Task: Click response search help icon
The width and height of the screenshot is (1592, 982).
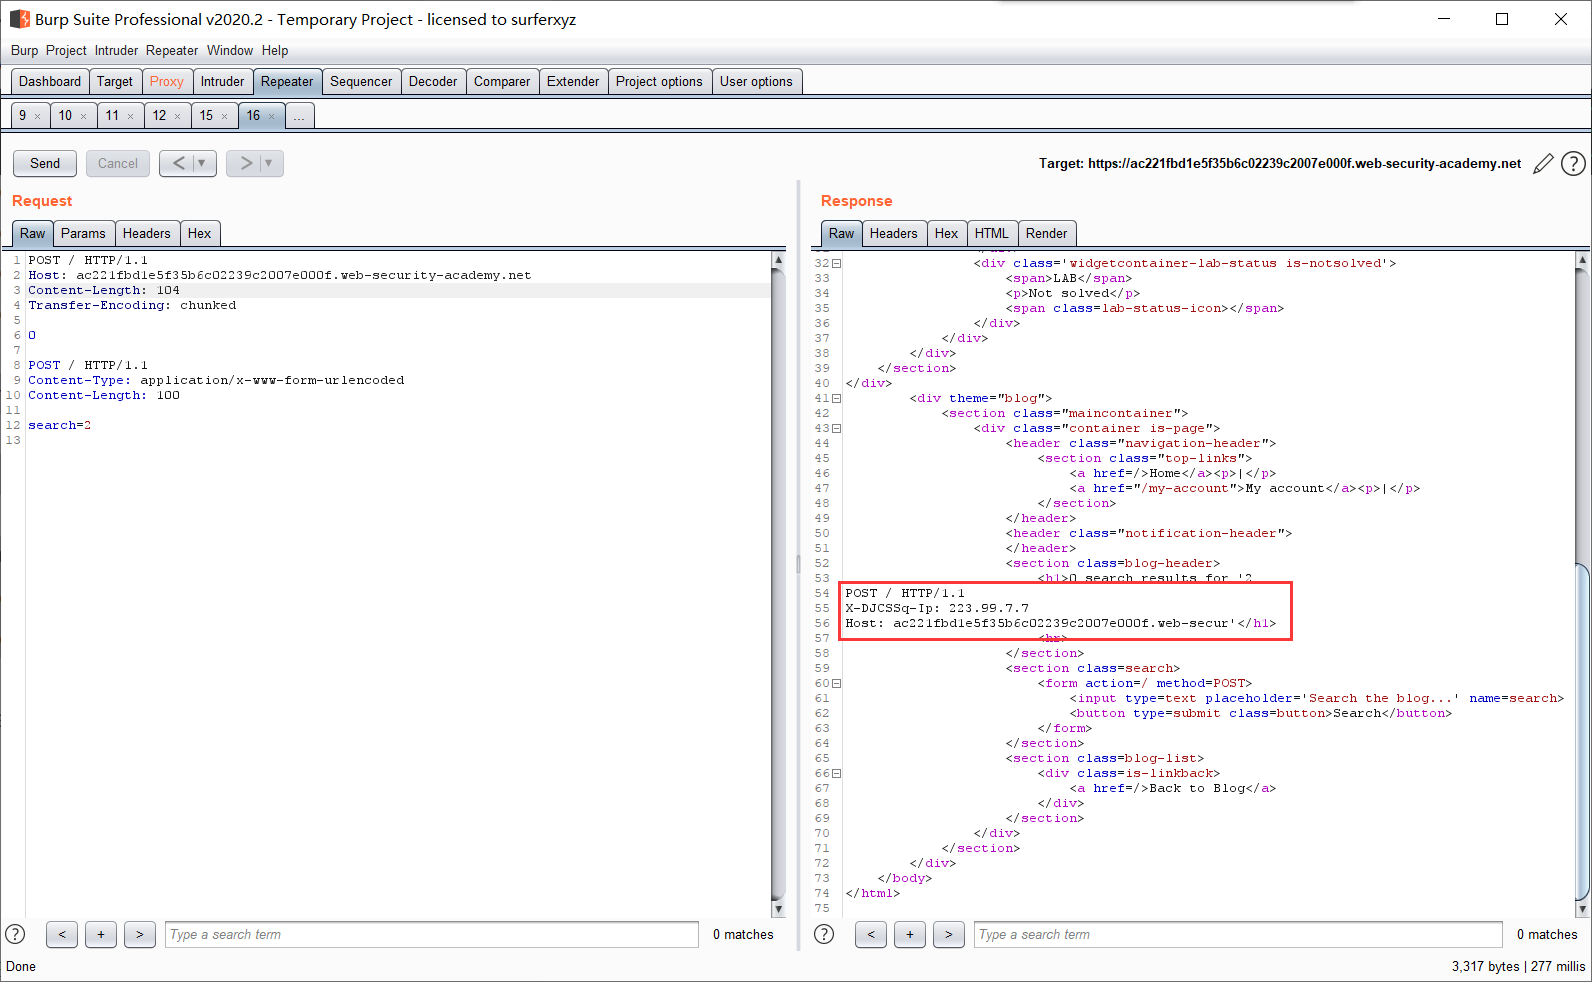Action: tap(824, 934)
